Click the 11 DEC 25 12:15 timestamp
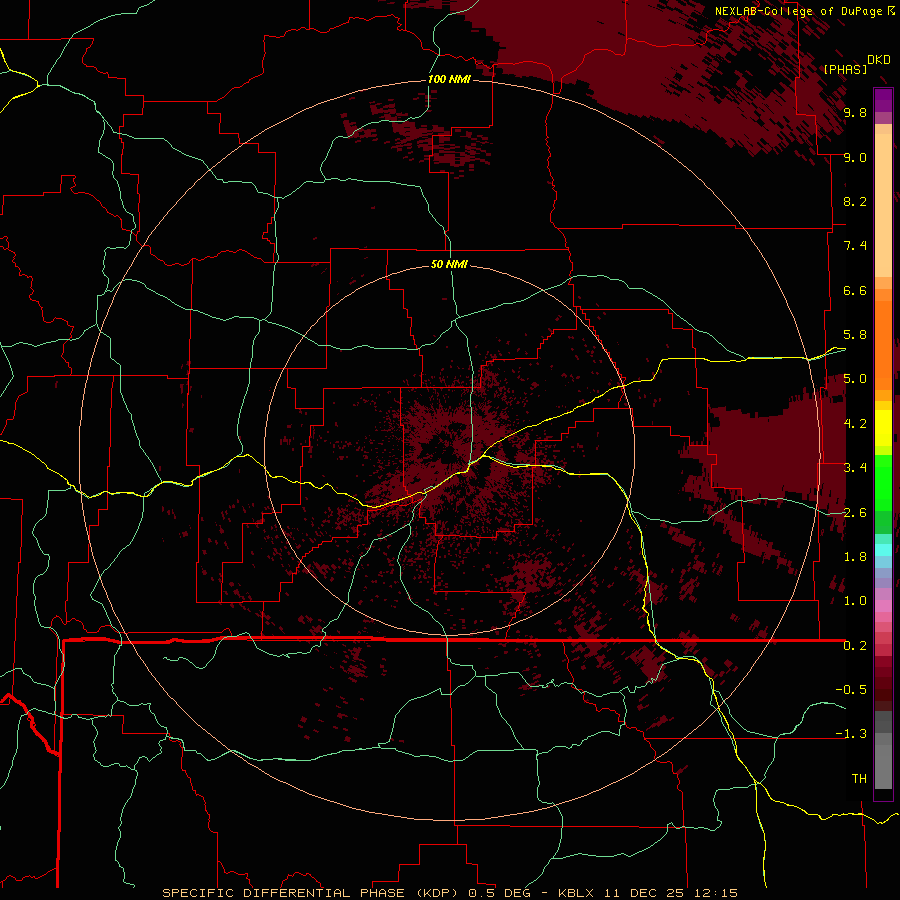Image resolution: width=900 pixels, height=900 pixels. (x=669, y=893)
